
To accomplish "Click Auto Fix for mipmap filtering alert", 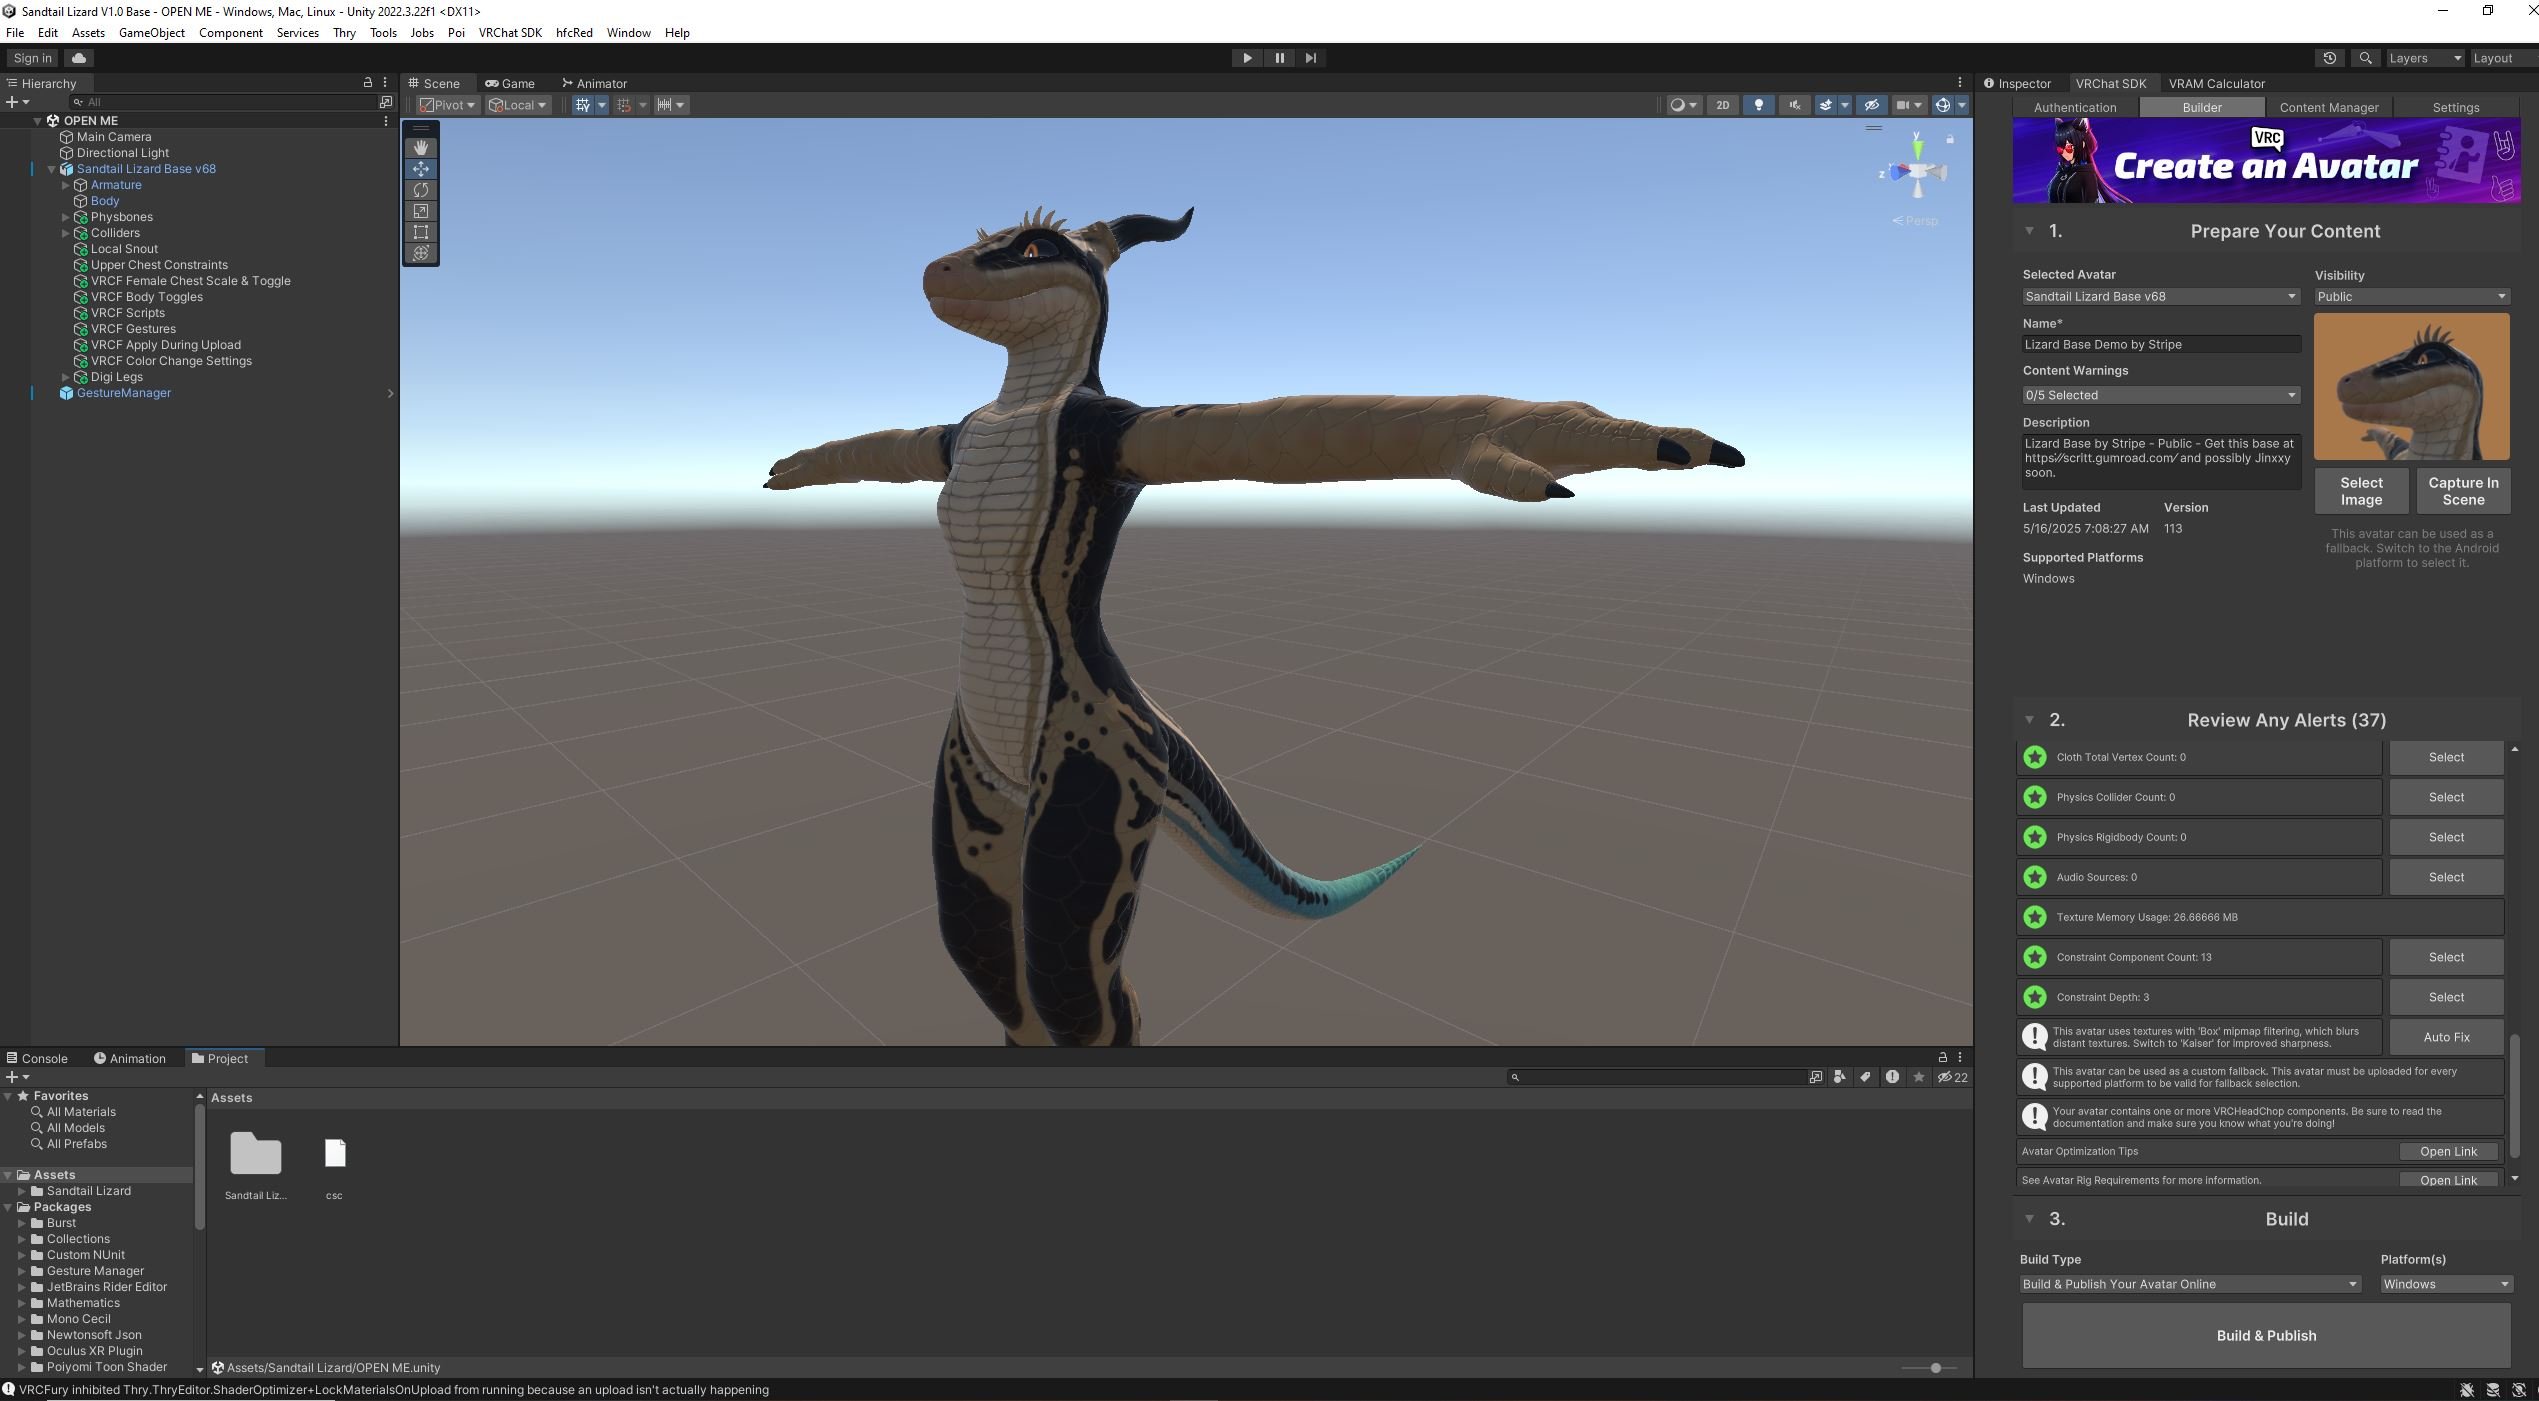I will [2446, 1037].
